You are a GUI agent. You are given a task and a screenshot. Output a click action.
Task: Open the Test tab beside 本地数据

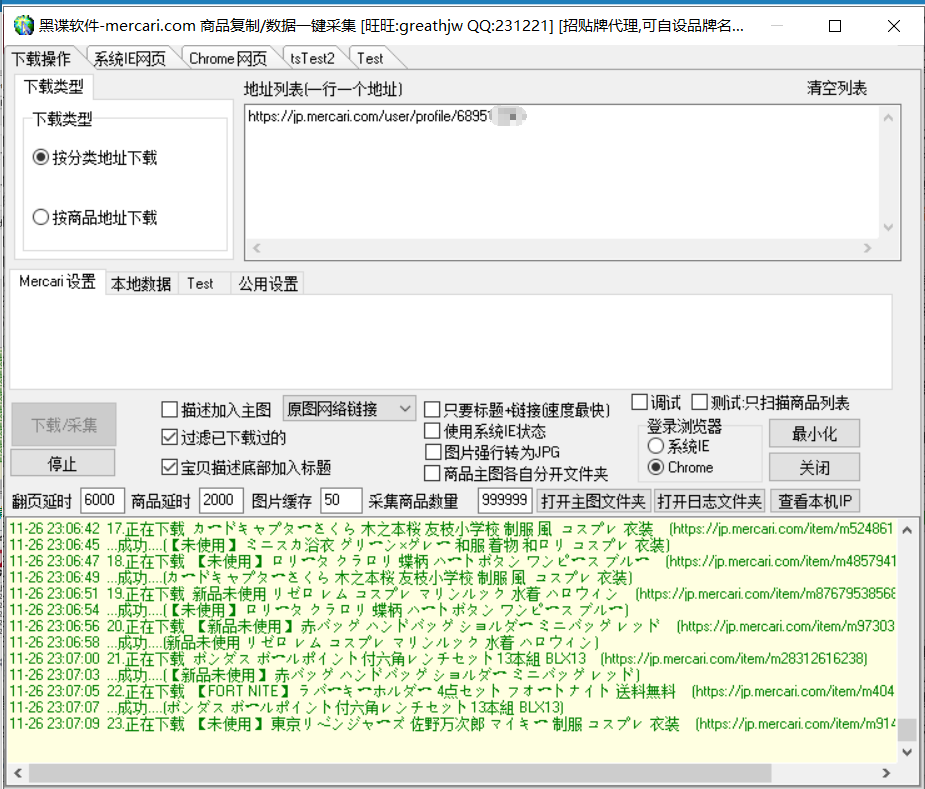pyautogui.click(x=200, y=284)
